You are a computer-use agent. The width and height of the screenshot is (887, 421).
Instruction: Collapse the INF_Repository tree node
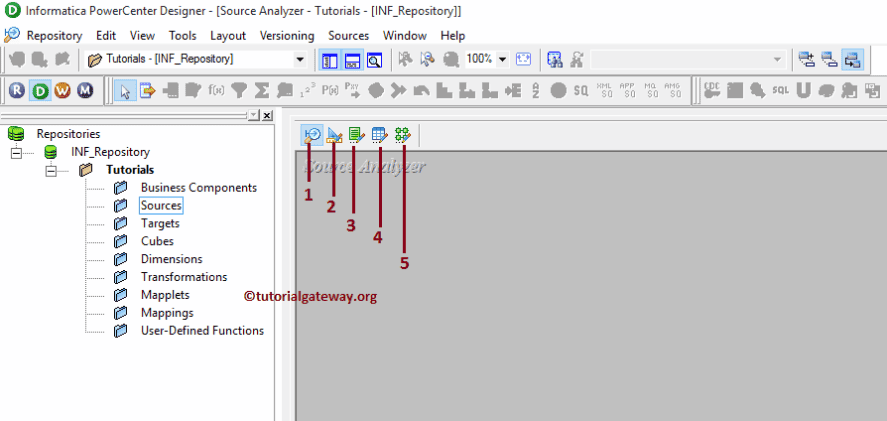pyautogui.click(x=16, y=152)
